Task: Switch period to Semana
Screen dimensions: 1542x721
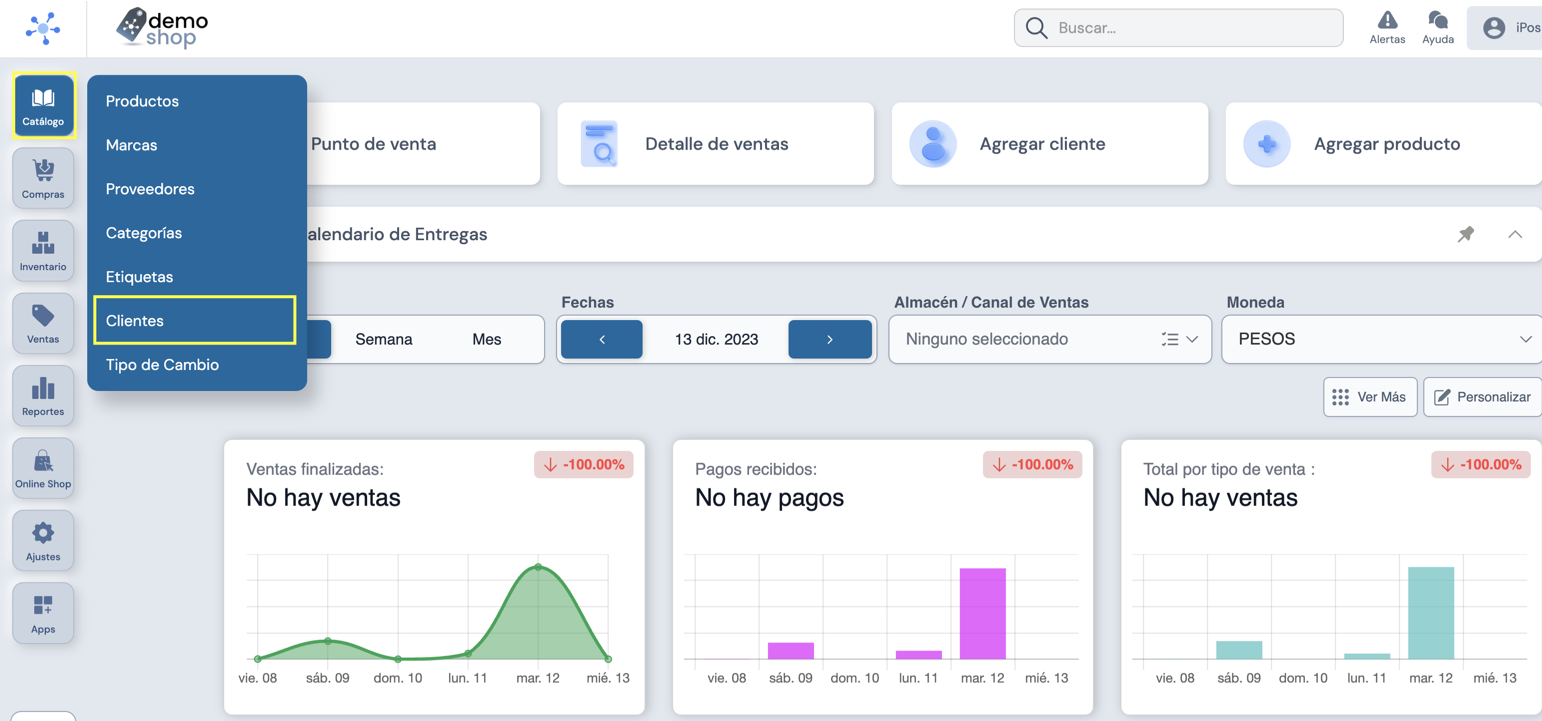Action: click(384, 339)
